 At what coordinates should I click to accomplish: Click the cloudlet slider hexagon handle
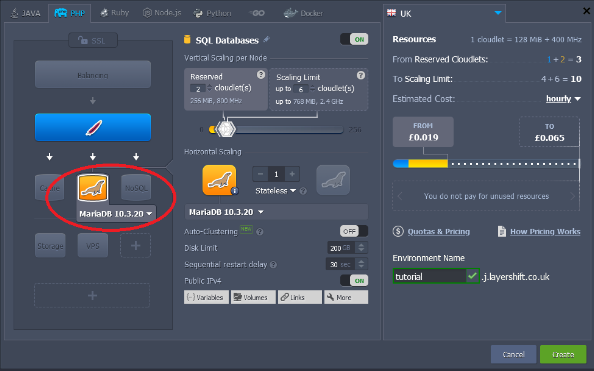(x=225, y=129)
